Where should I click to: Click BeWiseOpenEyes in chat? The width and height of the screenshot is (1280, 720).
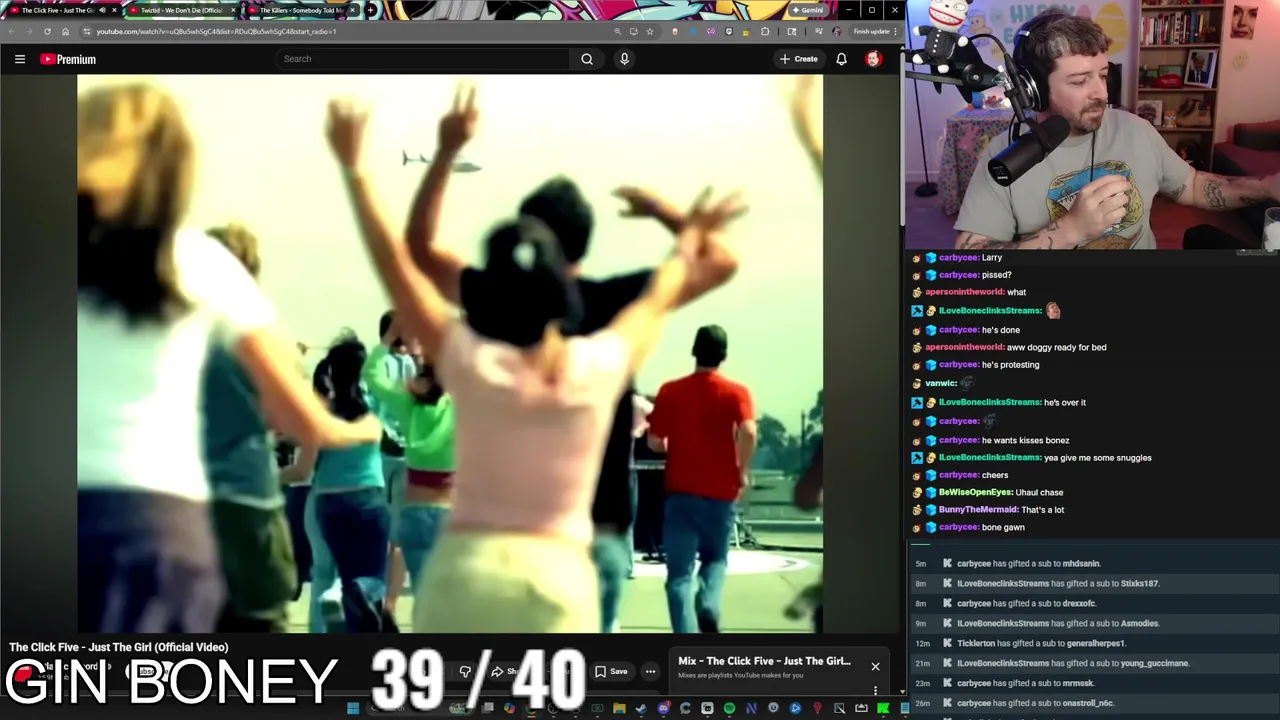coord(975,492)
